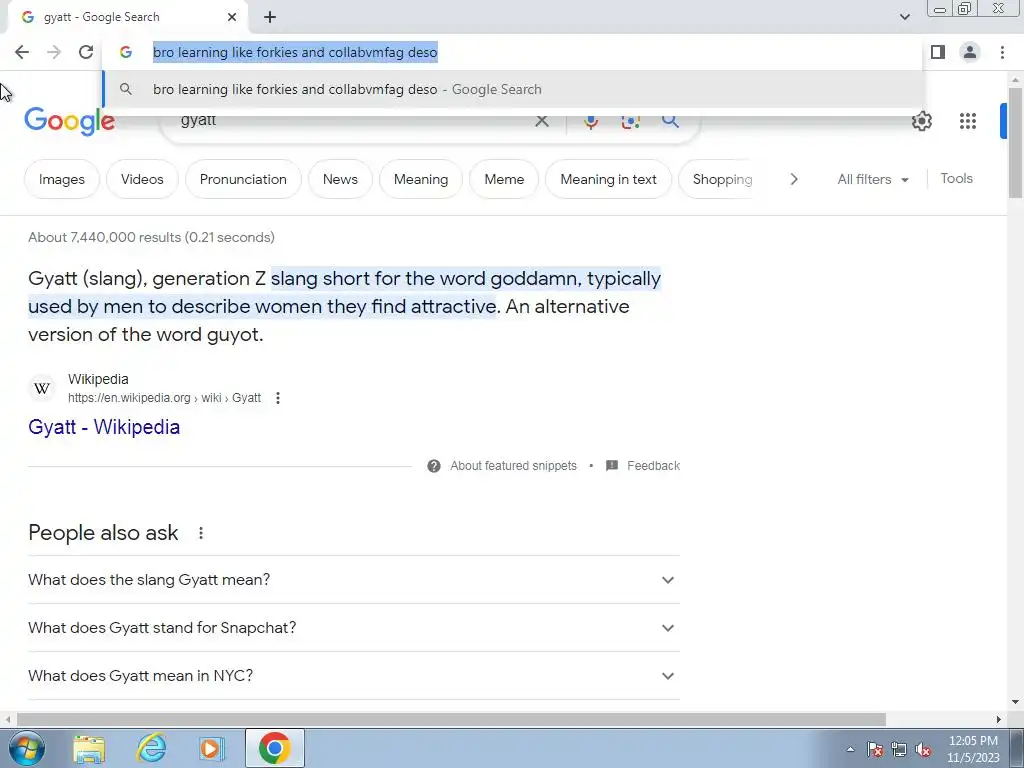The height and width of the screenshot is (768, 1024).
Task: Click the scroll right arrow of horizontal scrollbar
Action: (x=999, y=720)
